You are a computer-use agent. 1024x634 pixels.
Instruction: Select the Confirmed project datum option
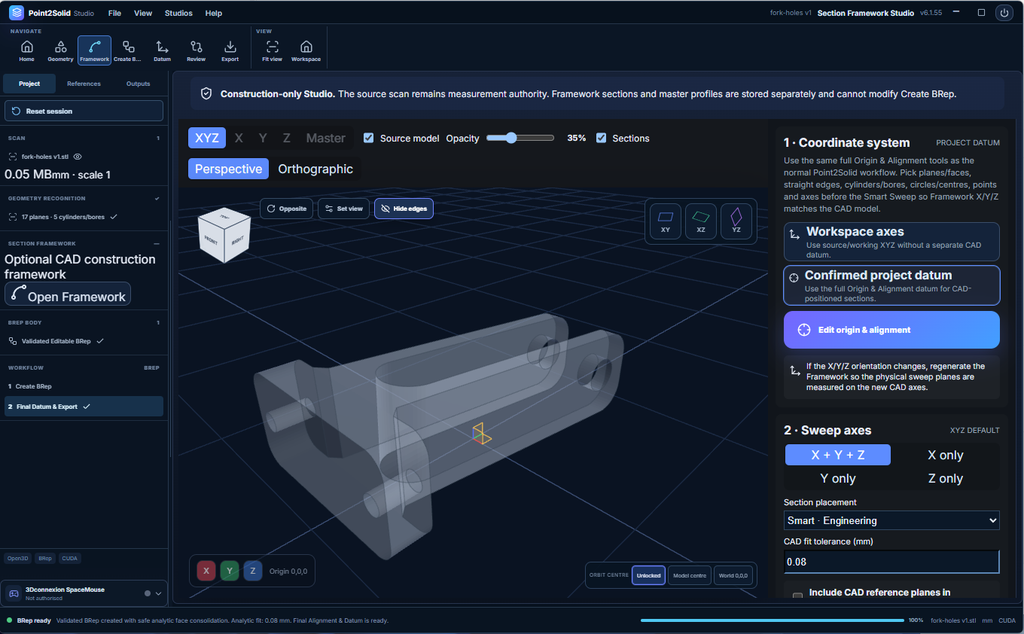891,285
